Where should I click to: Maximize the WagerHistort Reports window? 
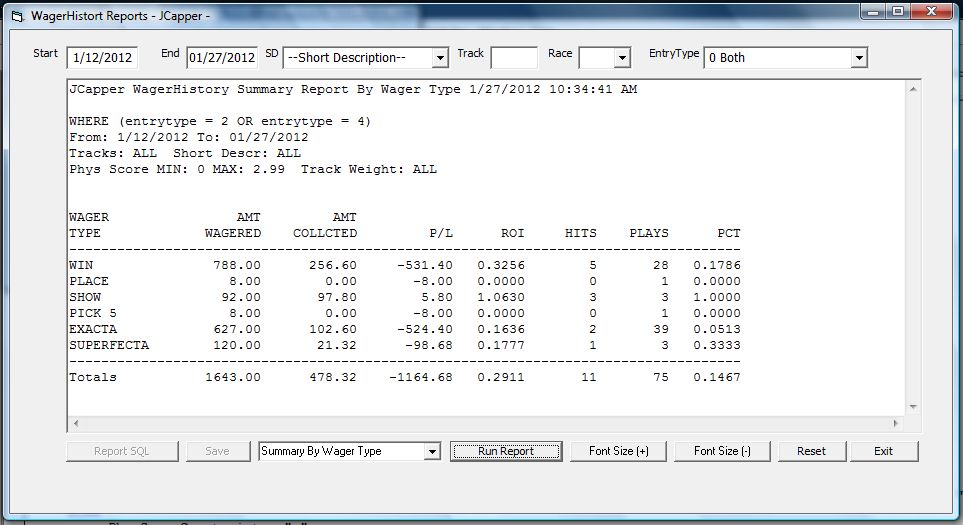(x=898, y=11)
